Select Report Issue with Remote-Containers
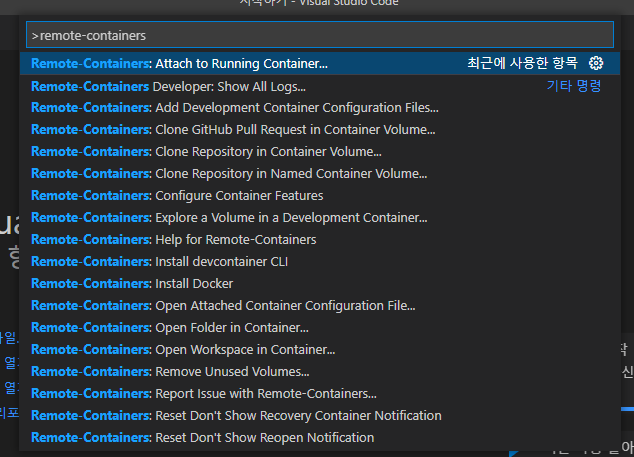Image resolution: width=634 pixels, height=457 pixels. [320, 394]
